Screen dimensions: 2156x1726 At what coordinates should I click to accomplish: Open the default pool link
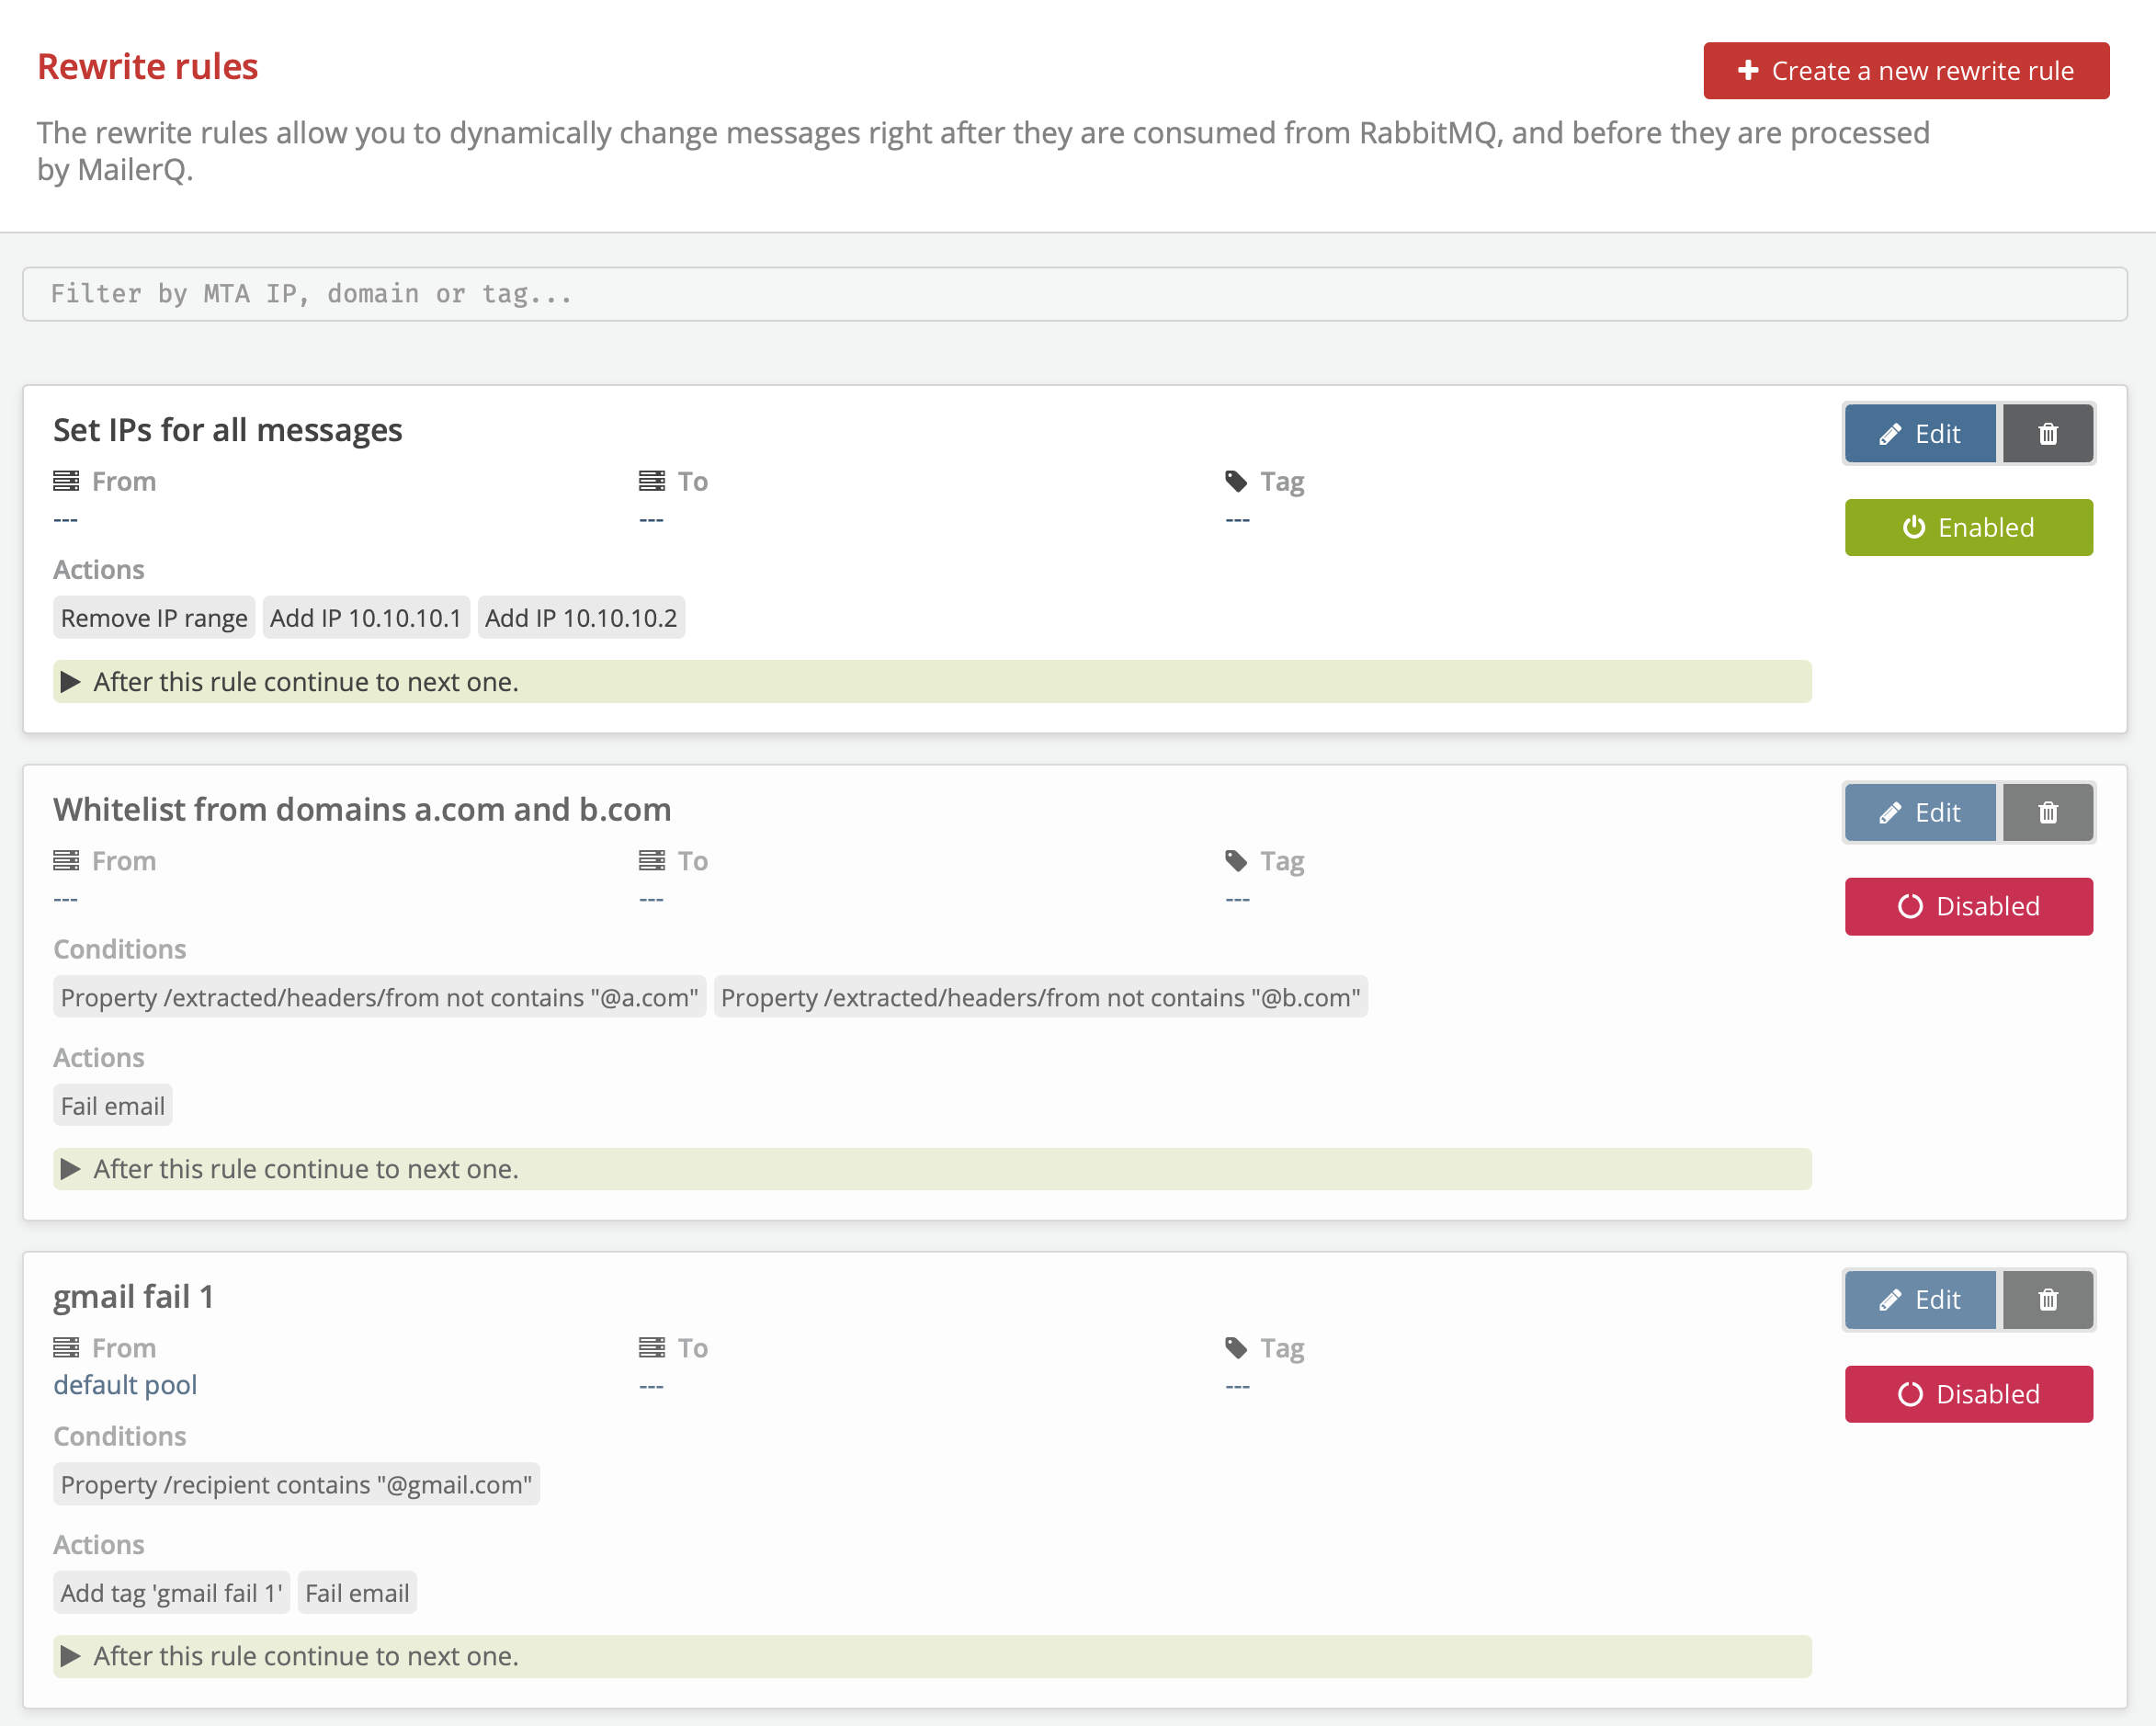point(125,1385)
